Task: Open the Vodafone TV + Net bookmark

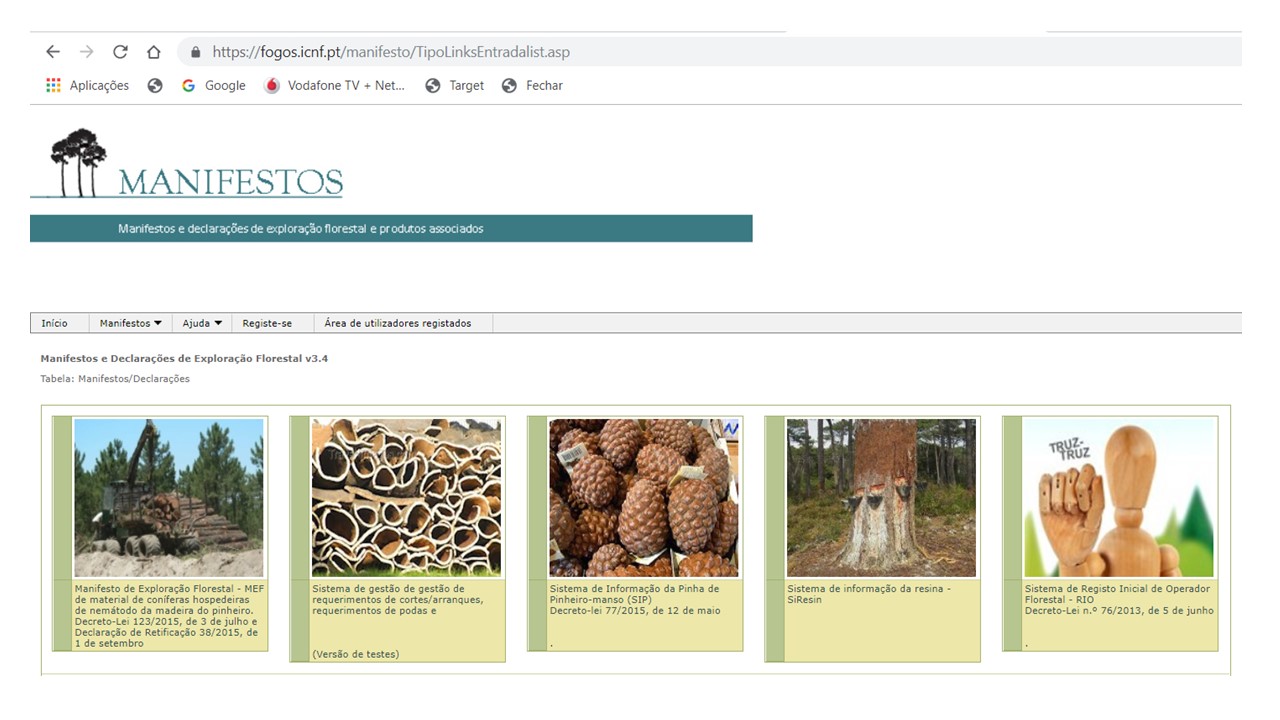Action: (x=335, y=86)
